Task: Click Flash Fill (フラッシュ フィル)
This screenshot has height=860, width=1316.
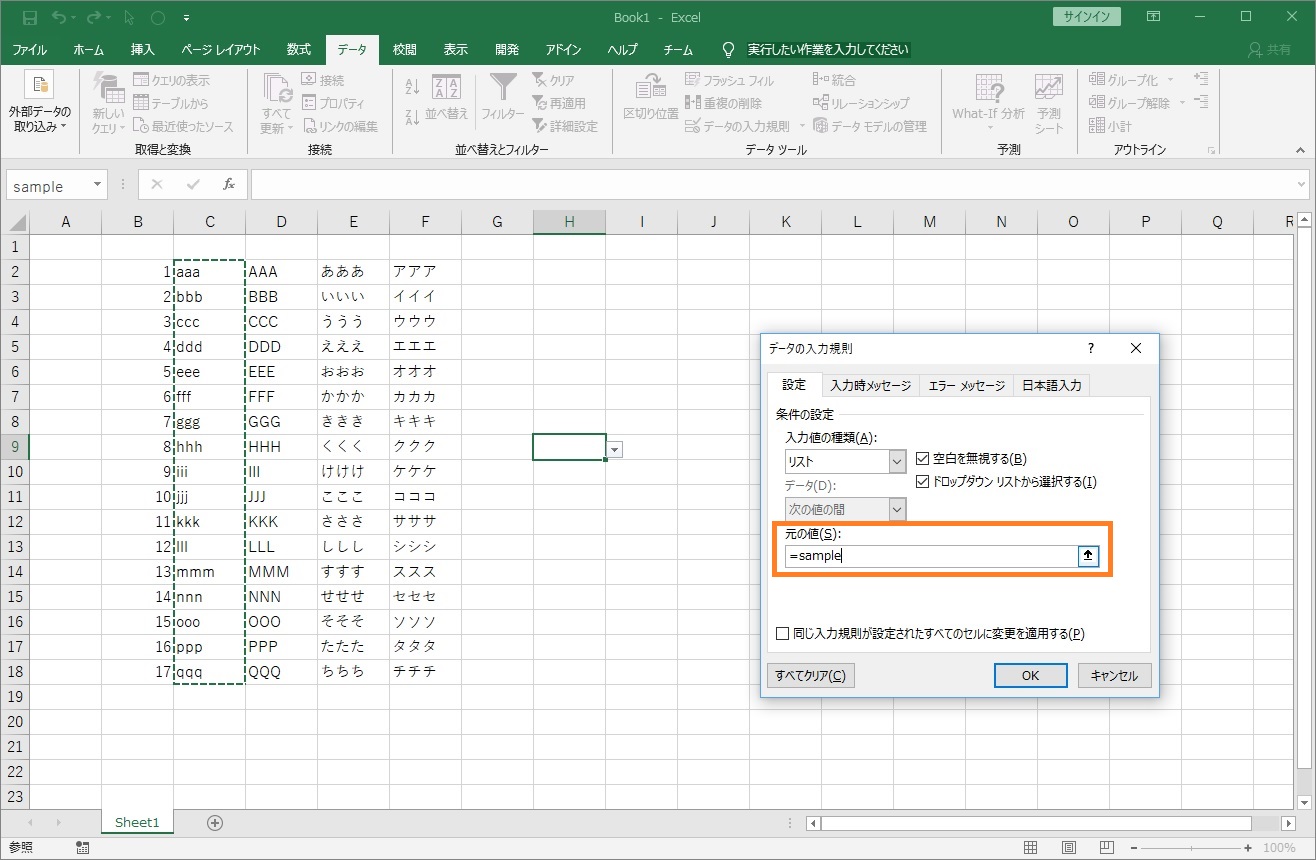Action: (x=730, y=80)
